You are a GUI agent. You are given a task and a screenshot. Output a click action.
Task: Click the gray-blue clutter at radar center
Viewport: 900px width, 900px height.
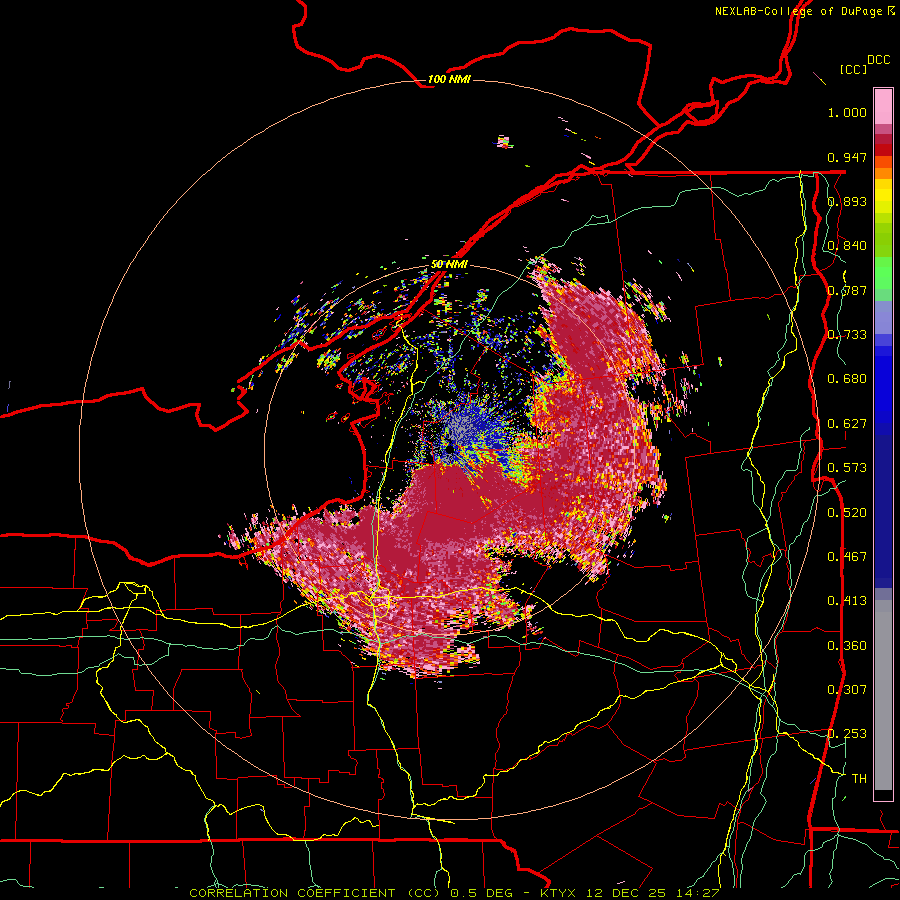coord(465,428)
